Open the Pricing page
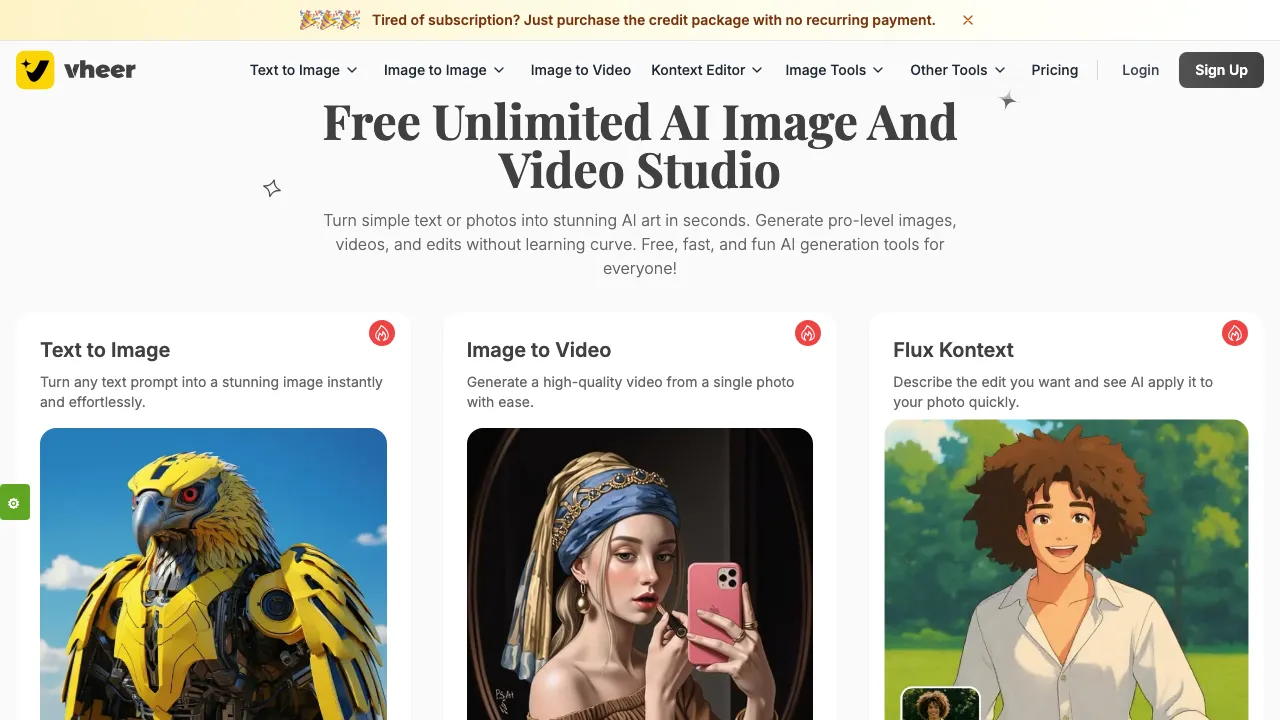Viewport: 1280px width, 720px height. (1055, 70)
